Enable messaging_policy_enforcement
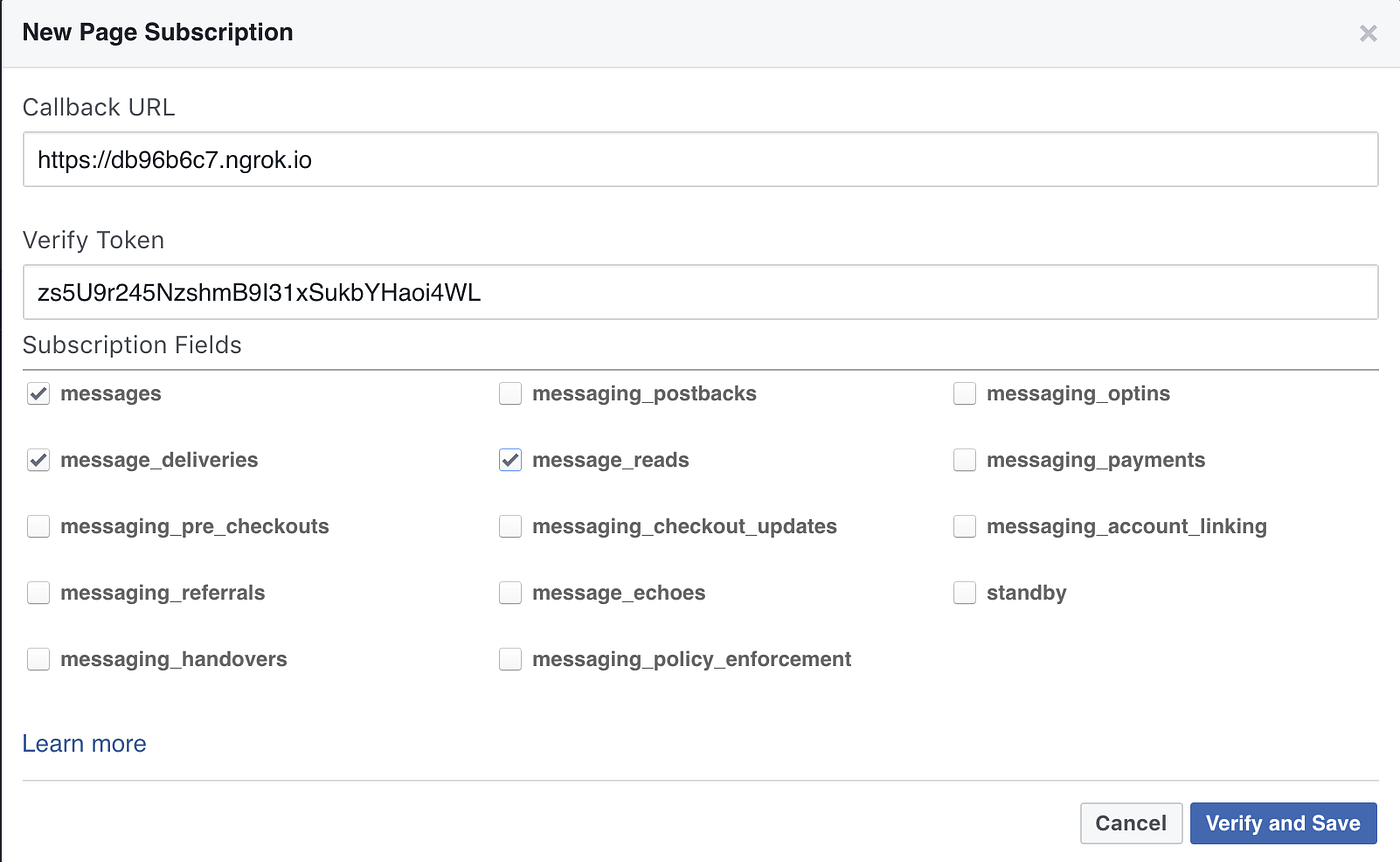 coord(510,659)
